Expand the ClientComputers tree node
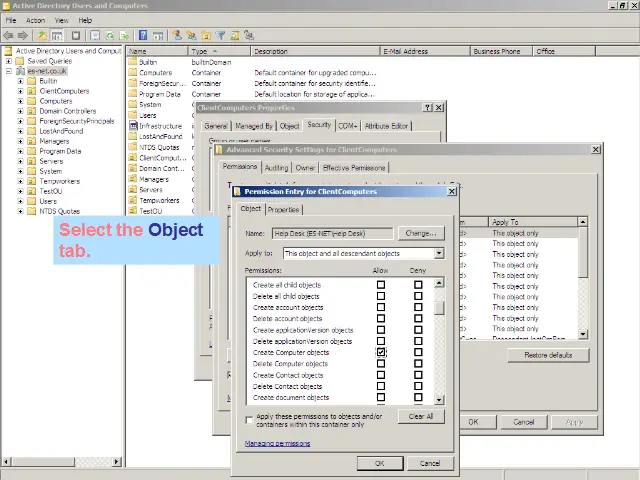 coord(20,91)
